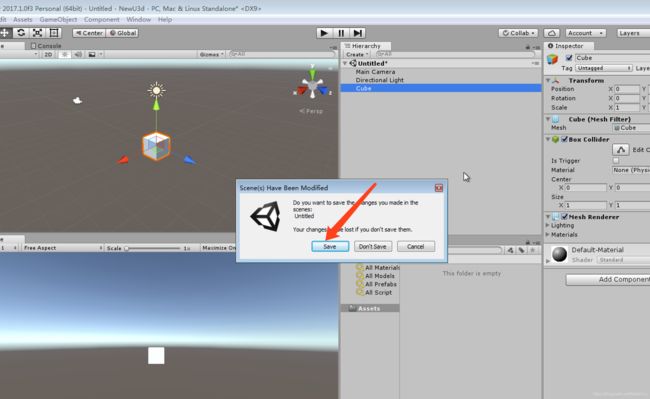Select the Scale tool in toolbar
Viewport: 650px width, 399px height.
tap(37, 33)
